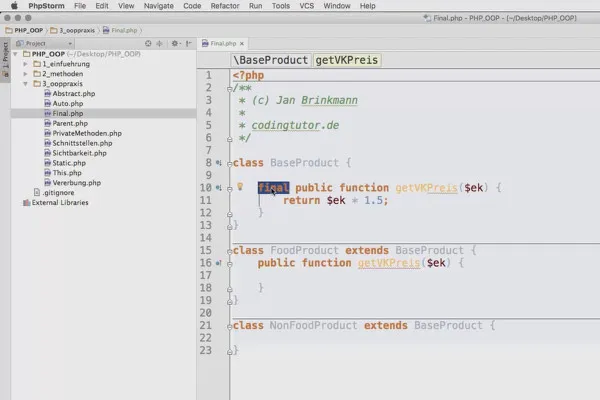Expand the 2_methoden folder arrow

tap(25, 73)
